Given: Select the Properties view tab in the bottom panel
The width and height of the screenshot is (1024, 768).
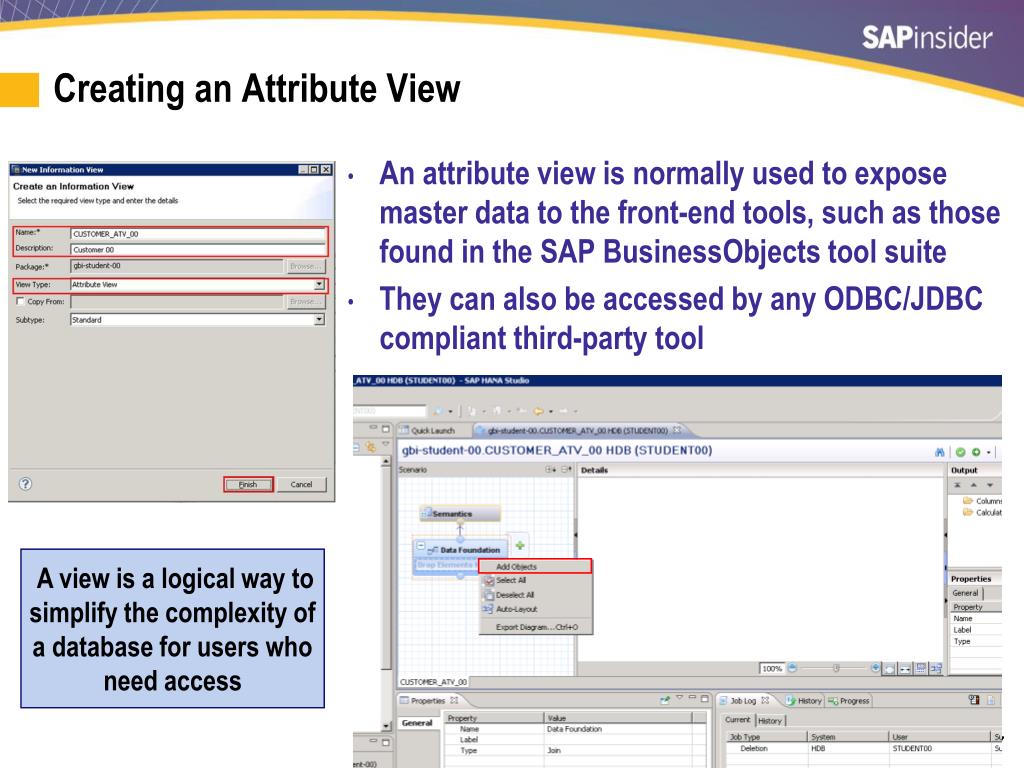Looking at the screenshot, I should pos(429,701).
